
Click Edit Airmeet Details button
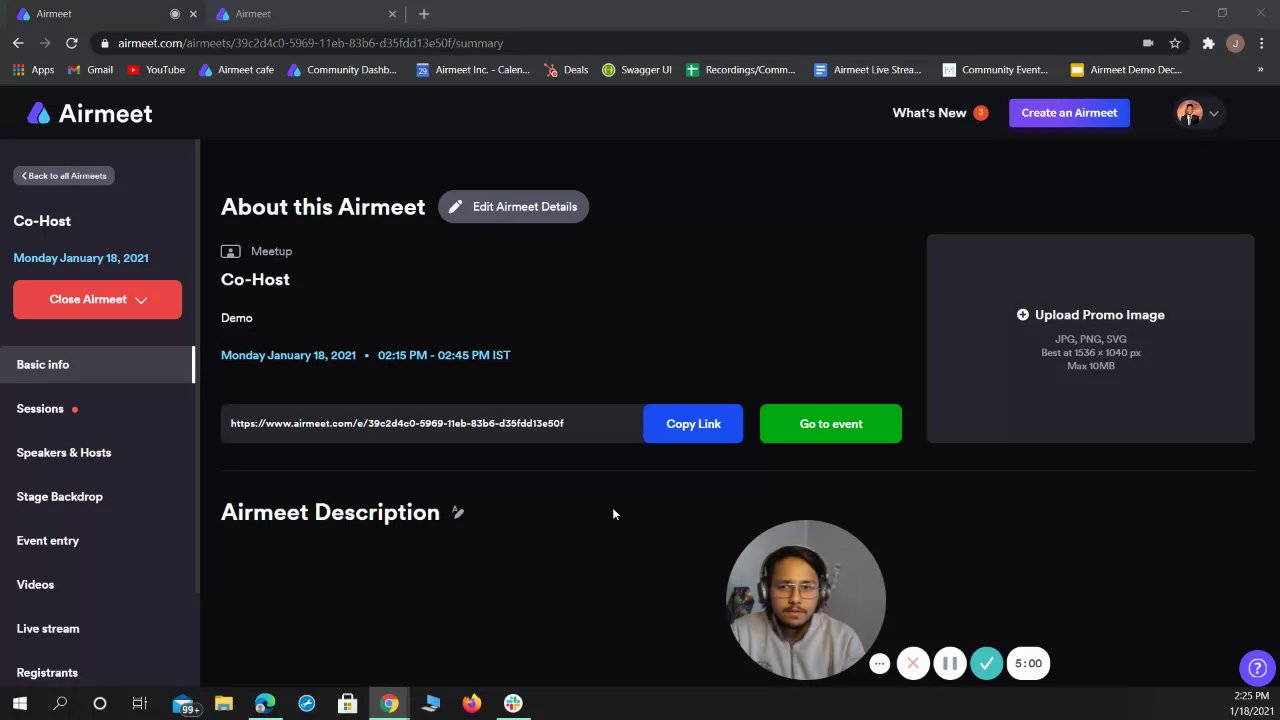point(513,207)
